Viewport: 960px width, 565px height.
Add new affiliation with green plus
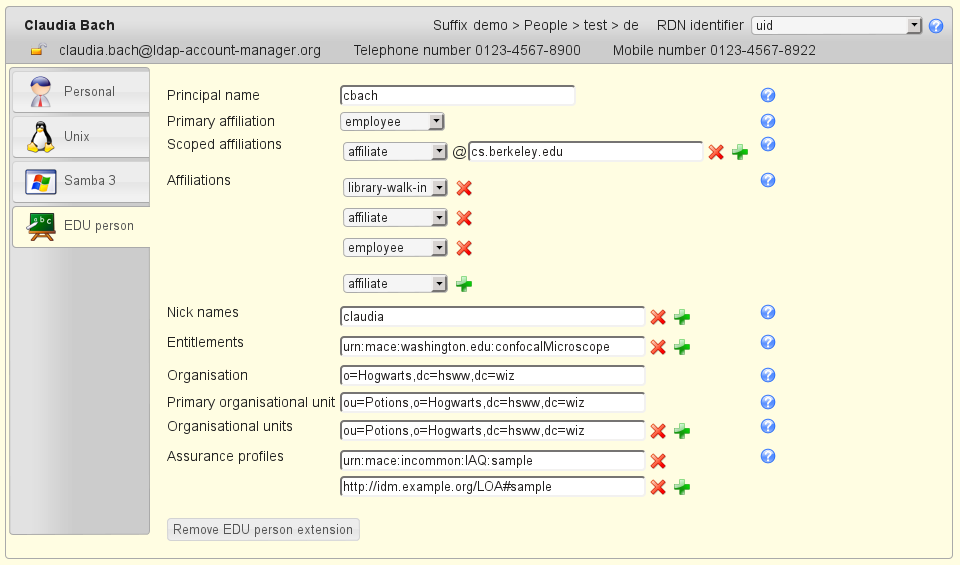[x=464, y=284]
